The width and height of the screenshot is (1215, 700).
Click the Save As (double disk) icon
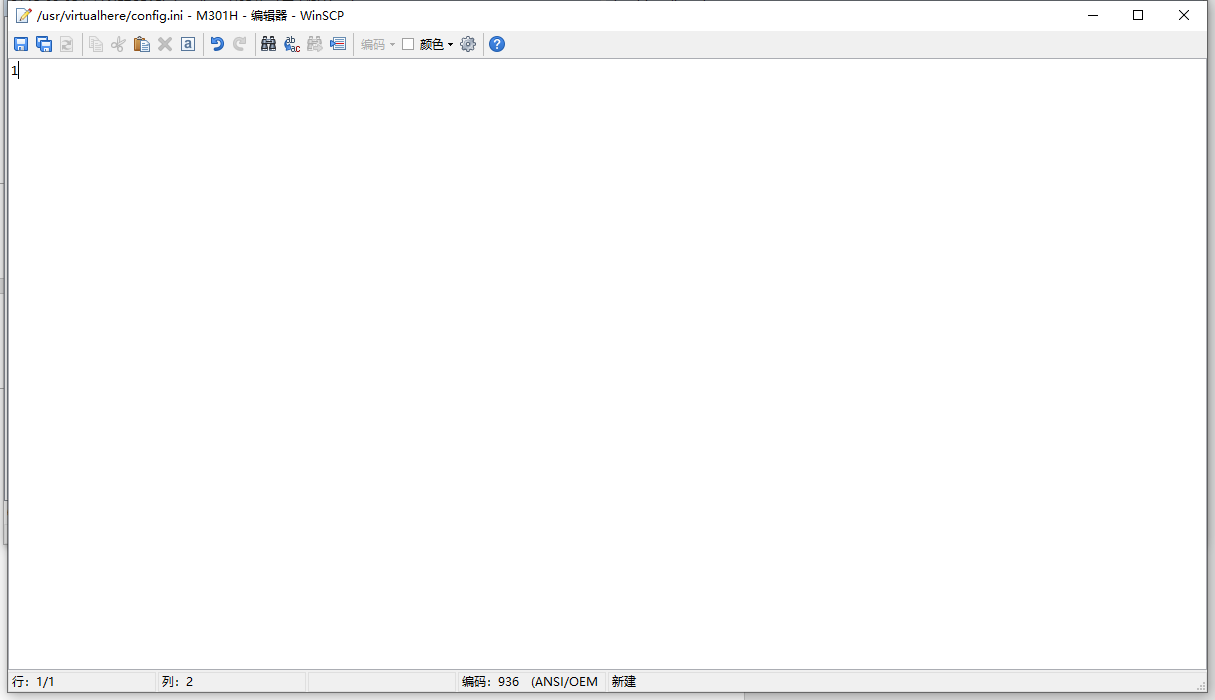click(44, 44)
